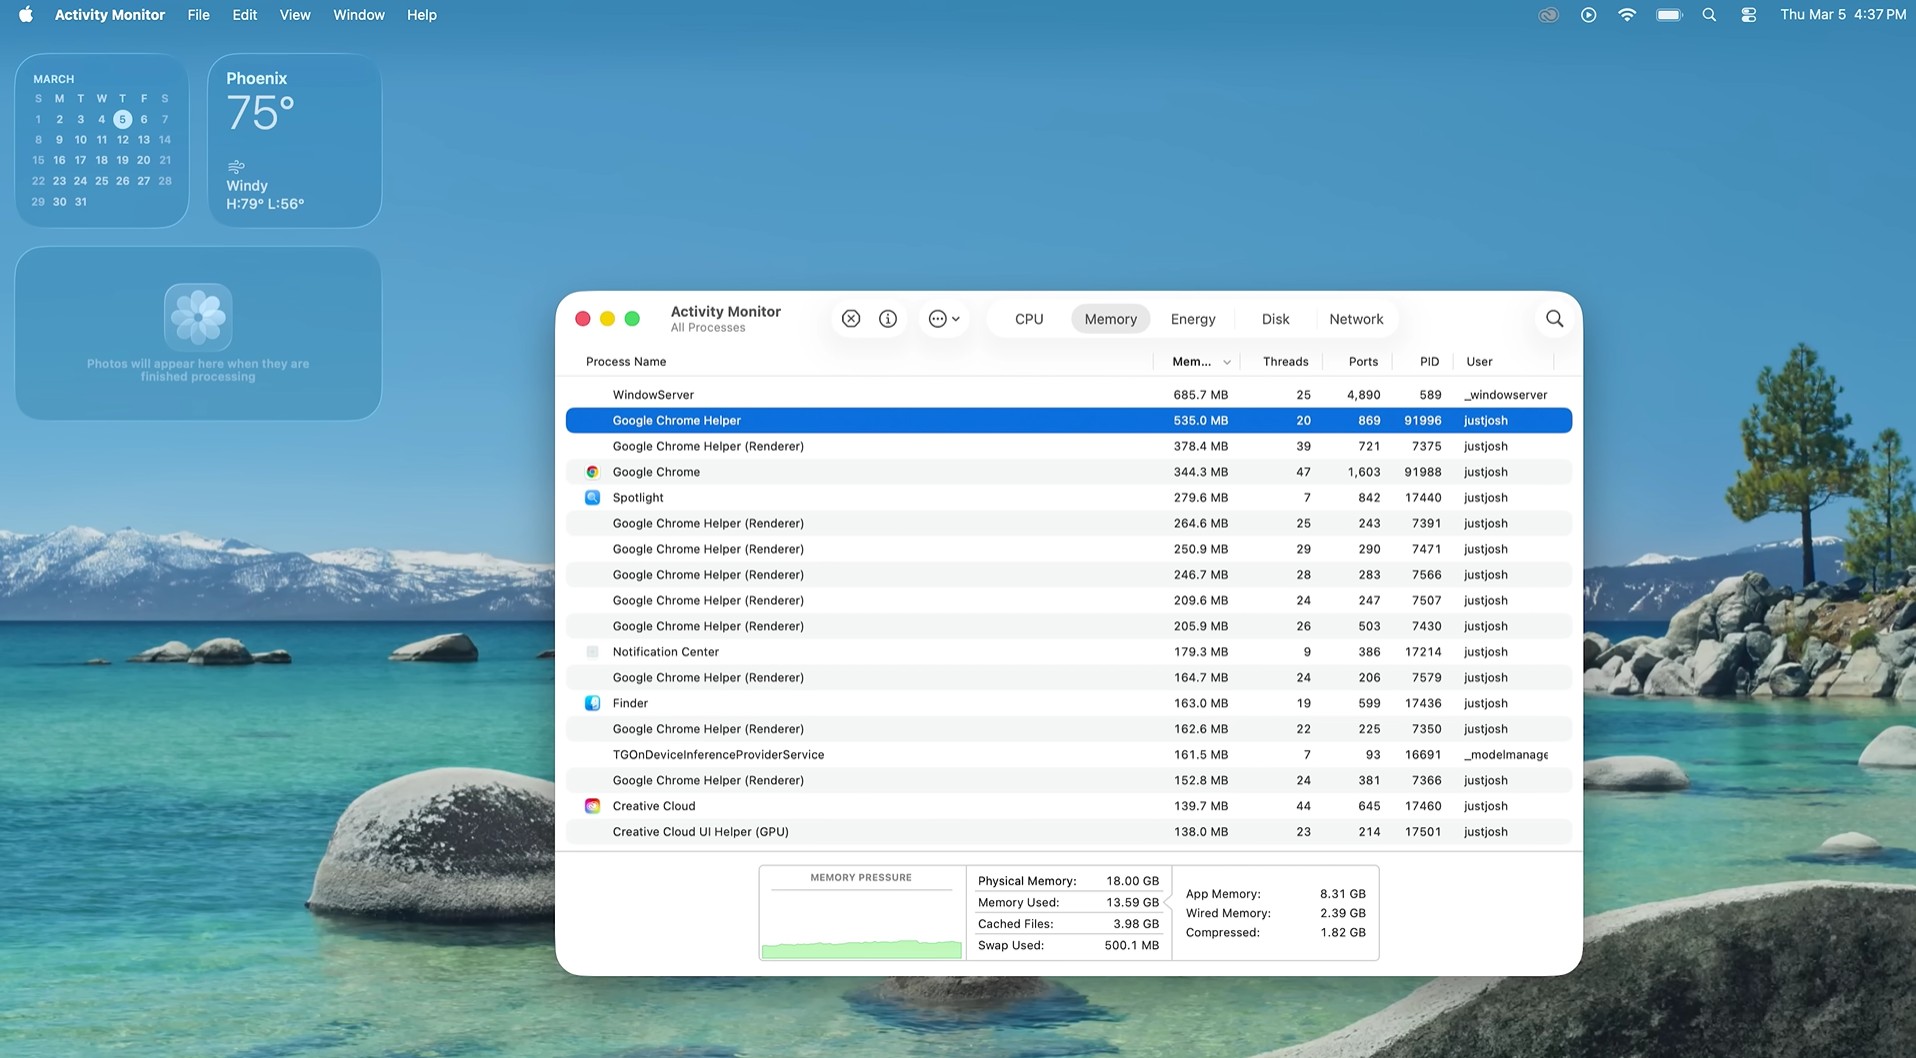Click the Finder icon in the process list

click(594, 703)
